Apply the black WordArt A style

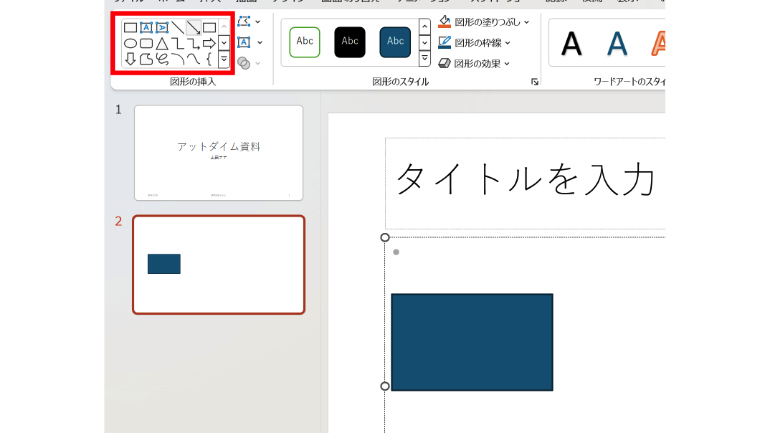coord(571,44)
